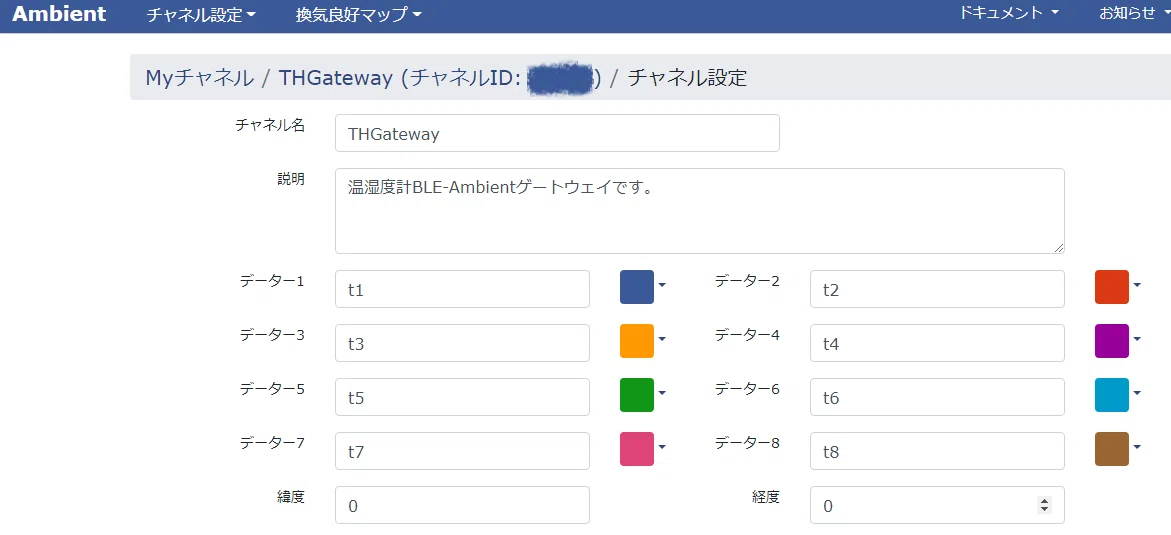Image resolution: width=1171 pixels, height=535 pixels.
Task: Go to Myチャネル breadcrumb link
Action: point(199,78)
